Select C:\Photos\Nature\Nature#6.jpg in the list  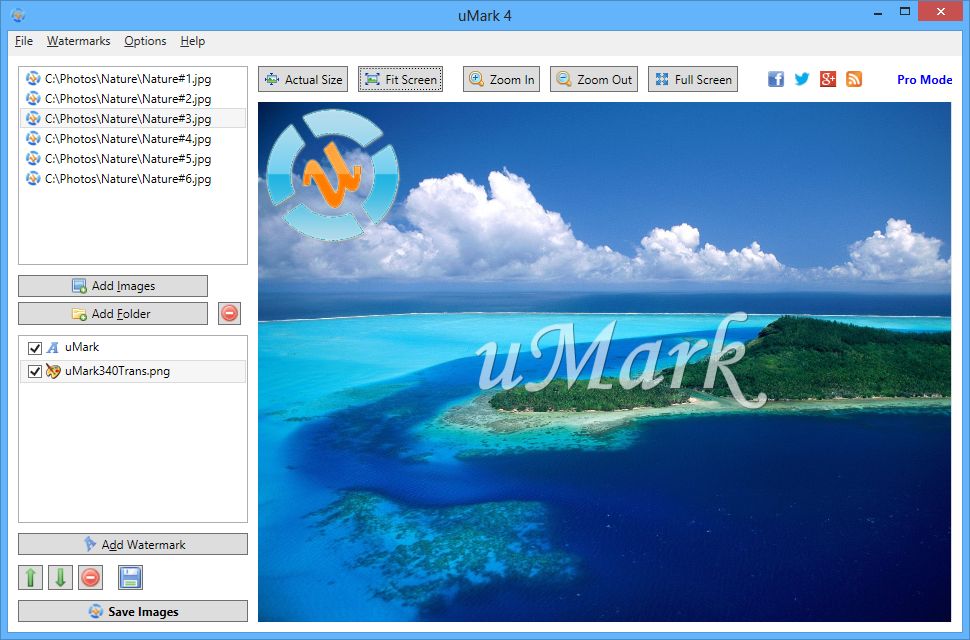133,179
